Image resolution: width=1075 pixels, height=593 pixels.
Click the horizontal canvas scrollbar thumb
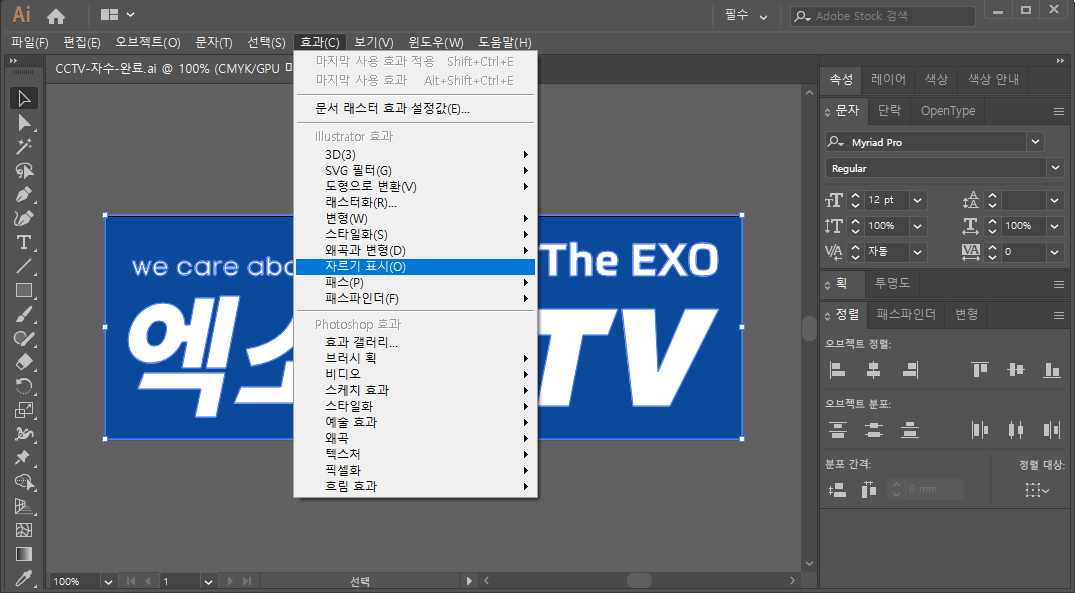(639, 581)
